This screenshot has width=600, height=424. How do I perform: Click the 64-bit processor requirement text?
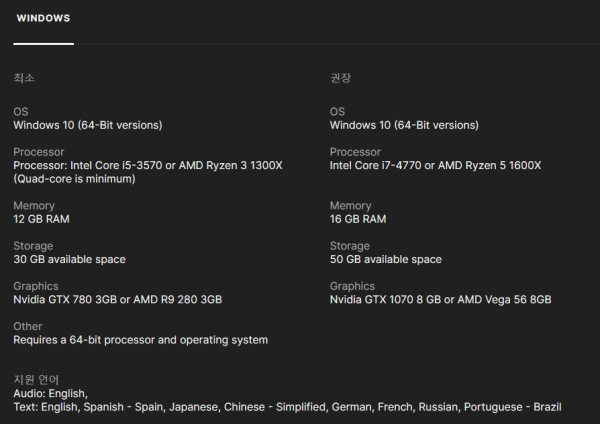click(x=140, y=340)
